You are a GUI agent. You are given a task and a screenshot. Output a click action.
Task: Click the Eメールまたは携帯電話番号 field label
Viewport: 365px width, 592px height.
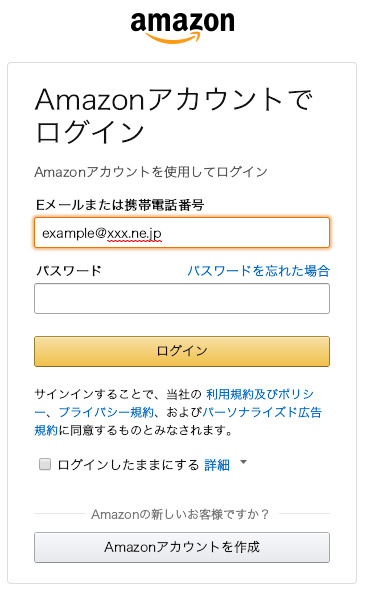(120, 205)
